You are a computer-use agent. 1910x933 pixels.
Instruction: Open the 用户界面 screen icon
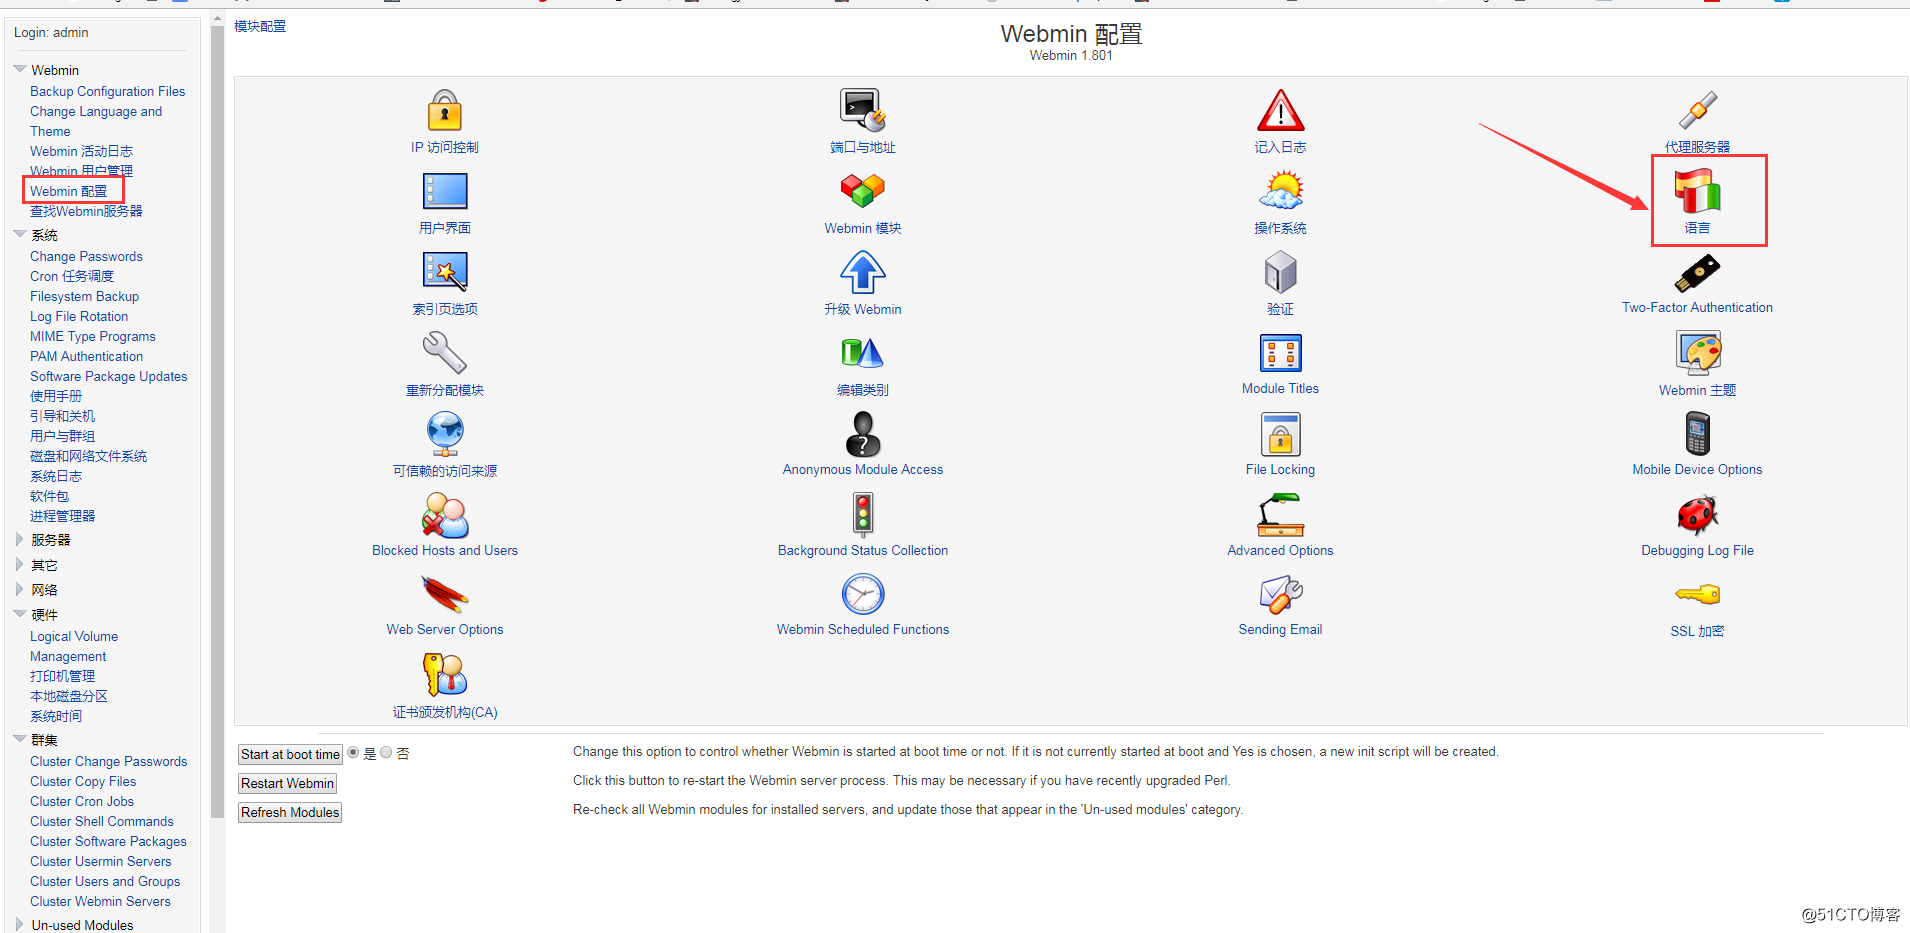(x=445, y=191)
